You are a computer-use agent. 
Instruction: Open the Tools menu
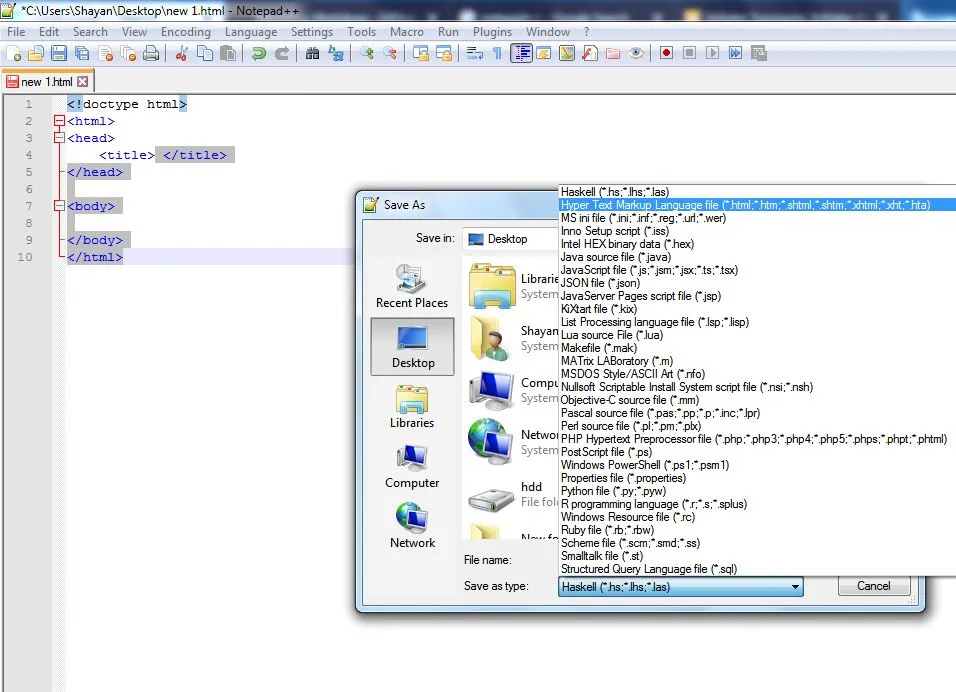point(362,32)
